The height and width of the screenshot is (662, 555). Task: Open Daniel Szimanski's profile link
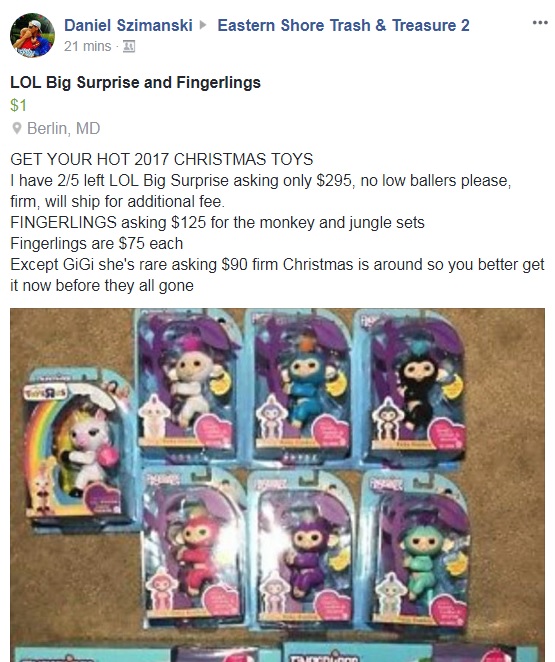point(128,25)
